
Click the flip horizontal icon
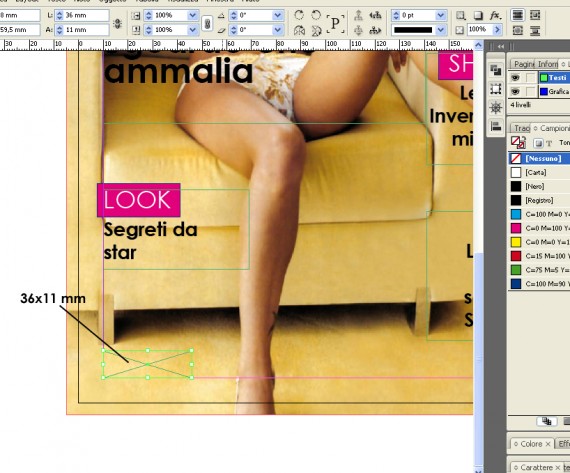click(299, 30)
